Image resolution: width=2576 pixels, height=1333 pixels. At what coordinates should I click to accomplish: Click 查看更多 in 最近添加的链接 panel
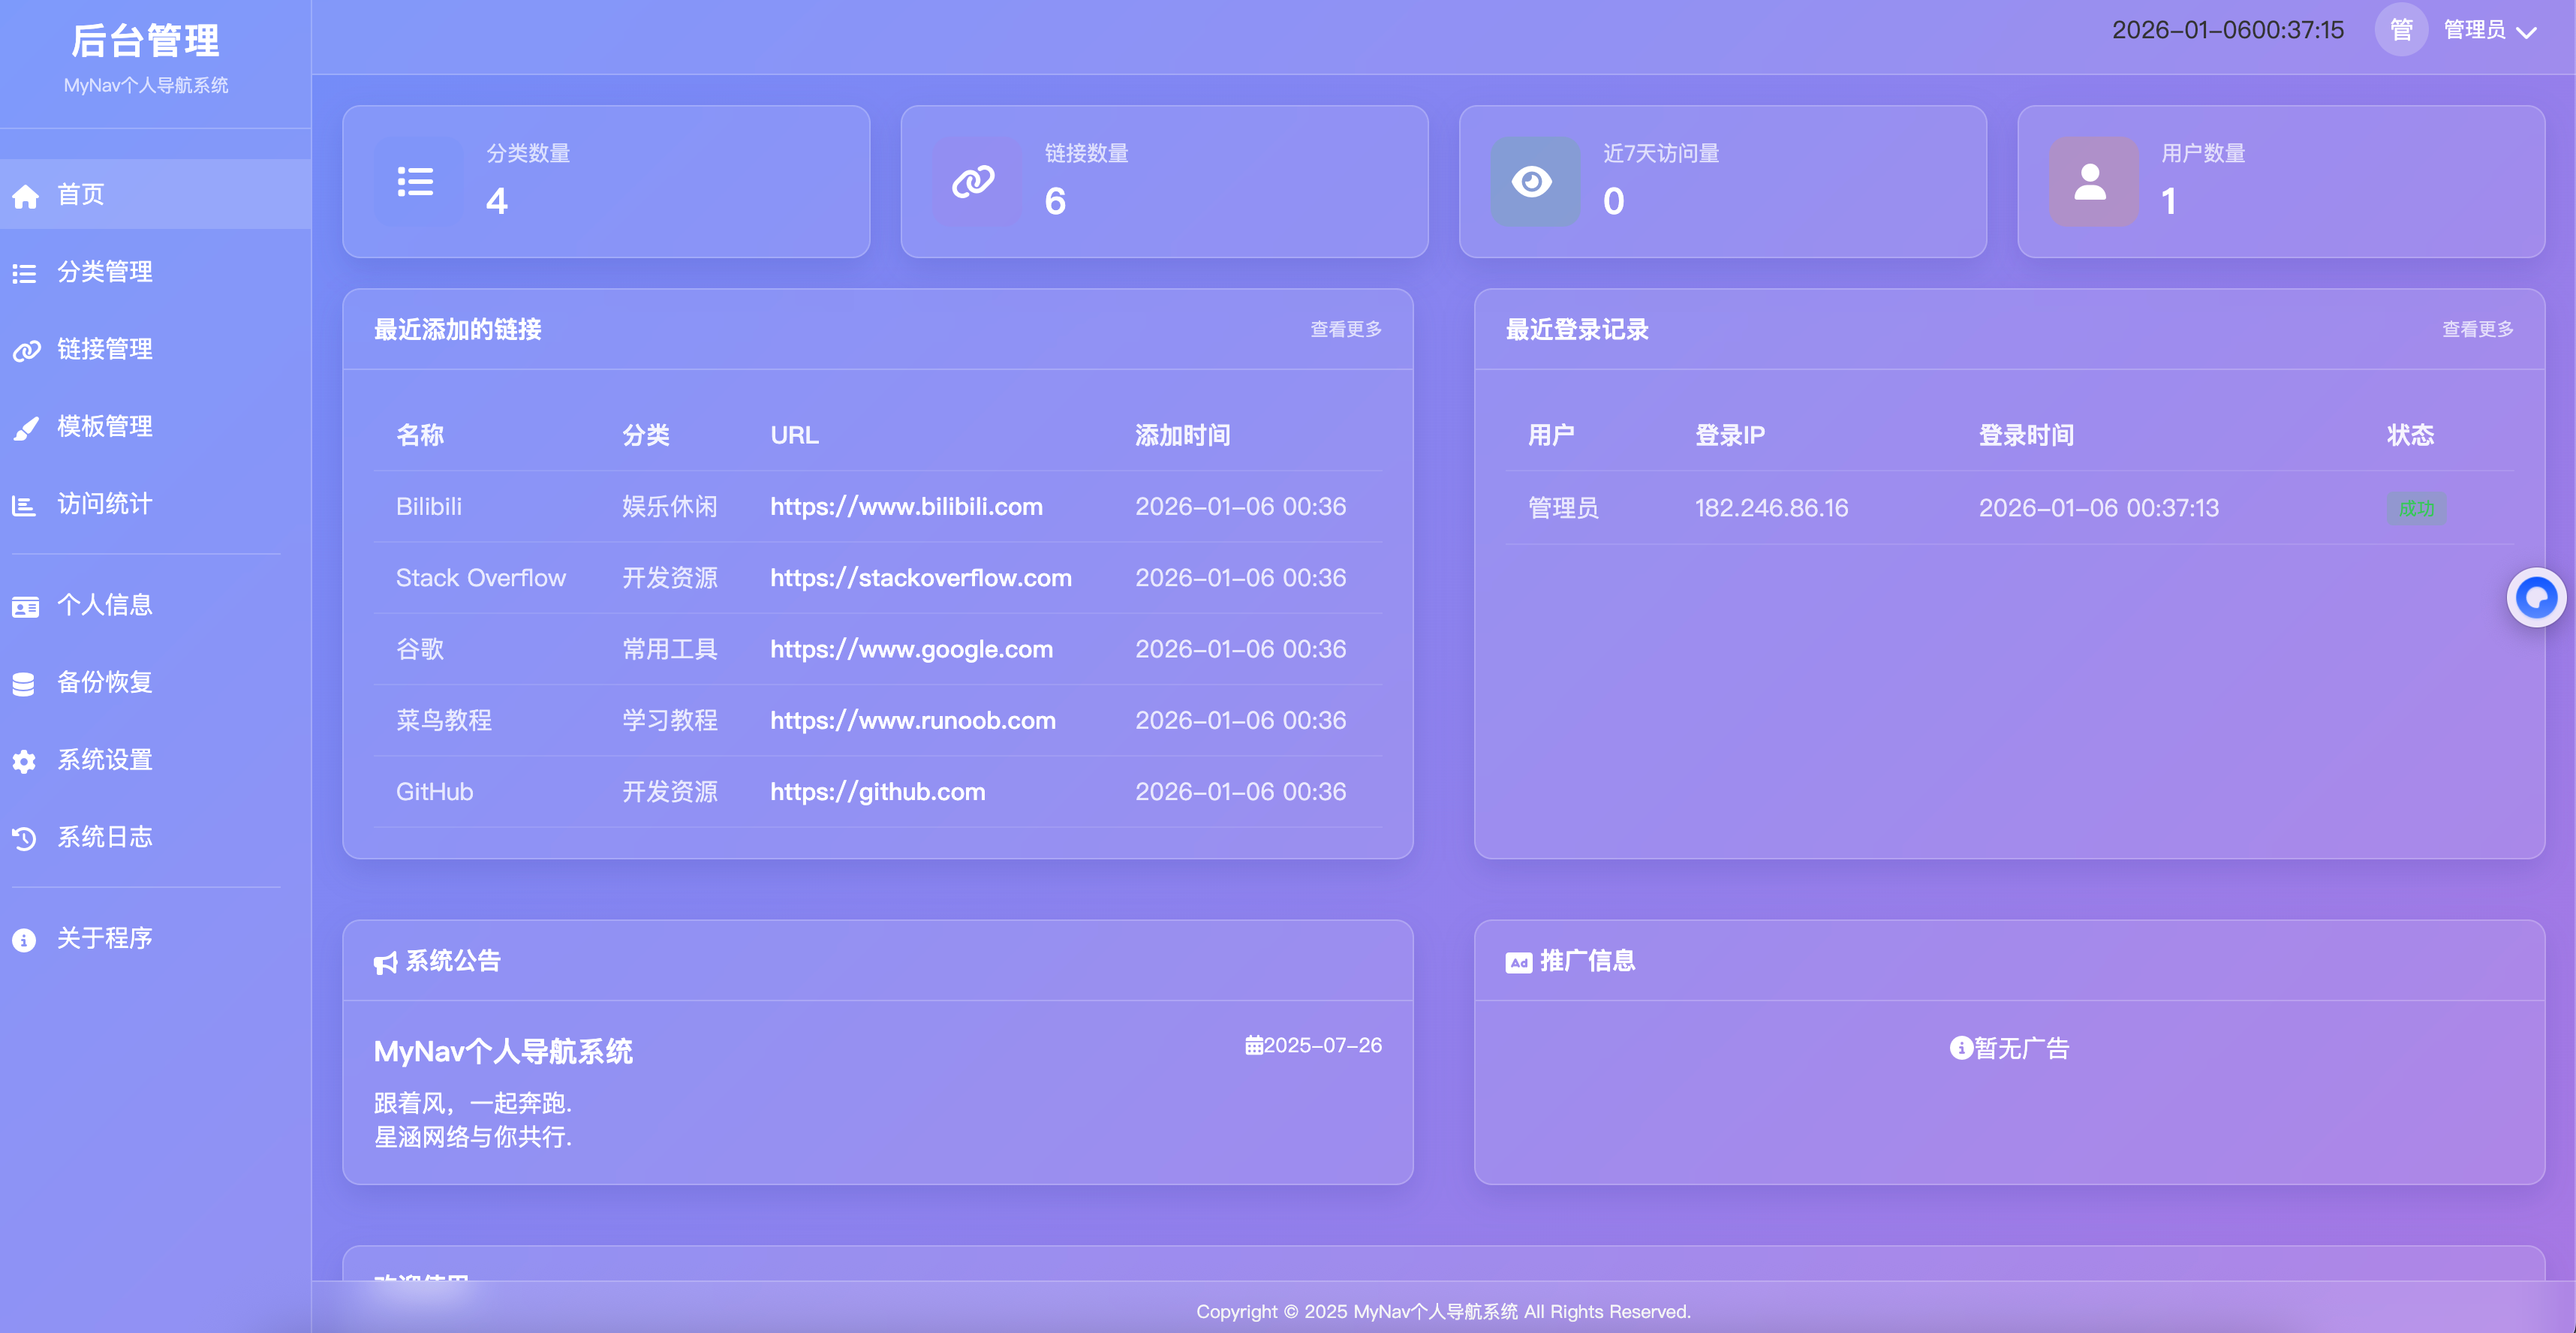click(x=1346, y=329)
